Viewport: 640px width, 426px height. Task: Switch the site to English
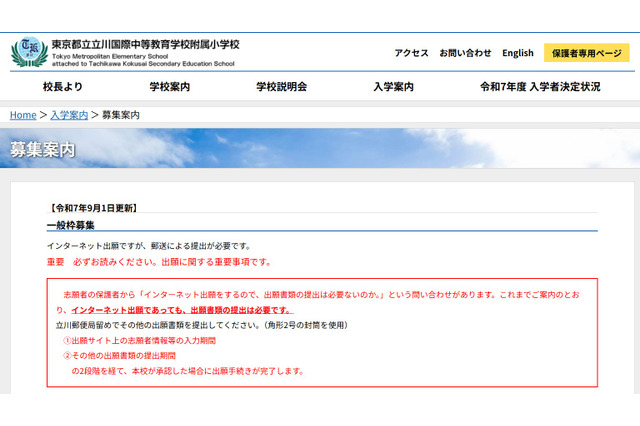[x=518, y=53]
